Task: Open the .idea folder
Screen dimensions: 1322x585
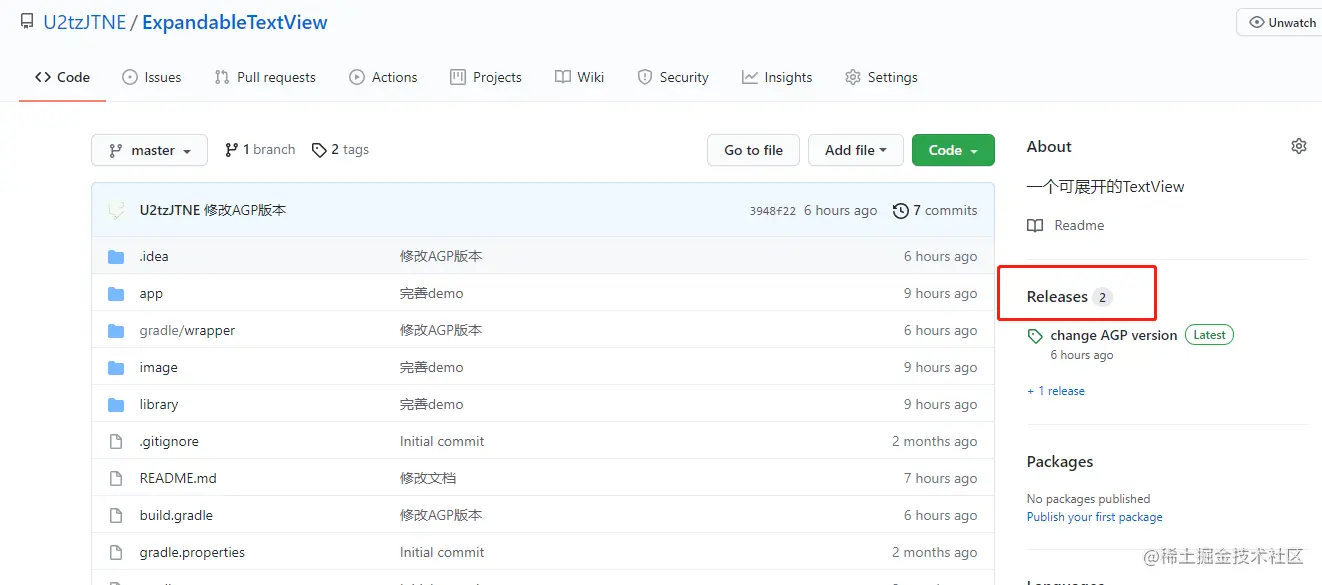Action: [154, 256]
